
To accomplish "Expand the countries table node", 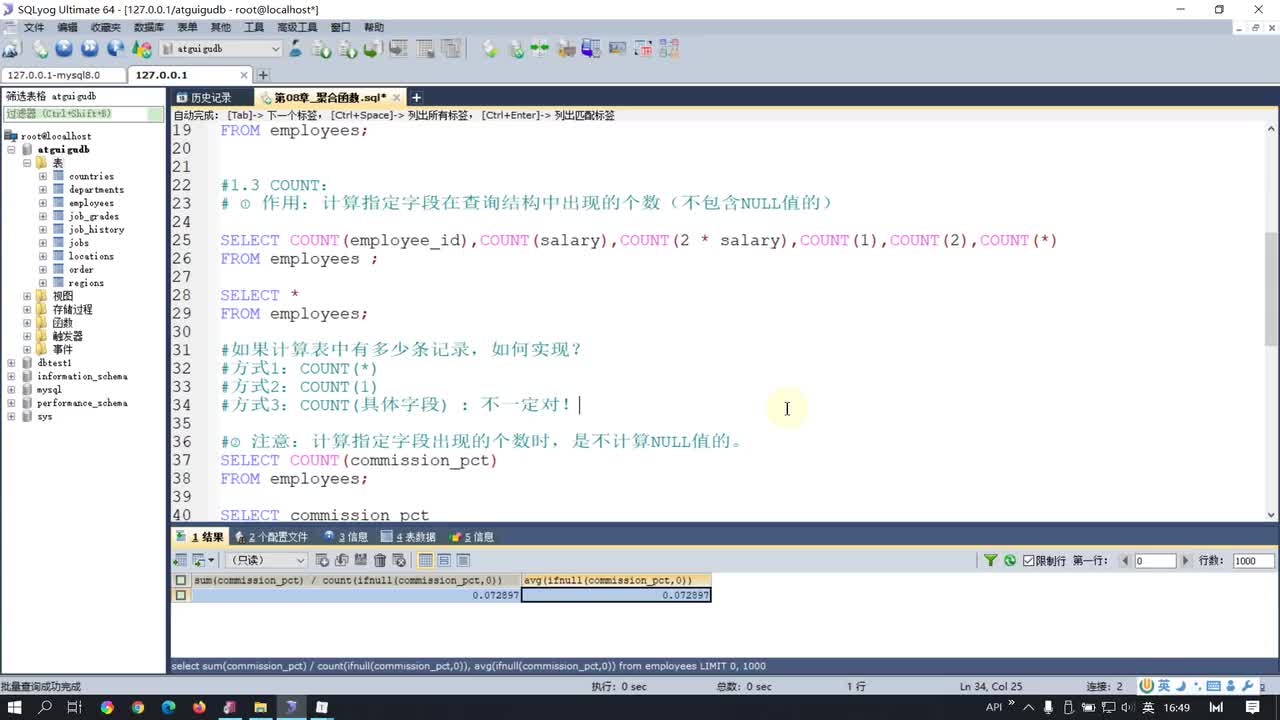I will [x=43, y=176].
